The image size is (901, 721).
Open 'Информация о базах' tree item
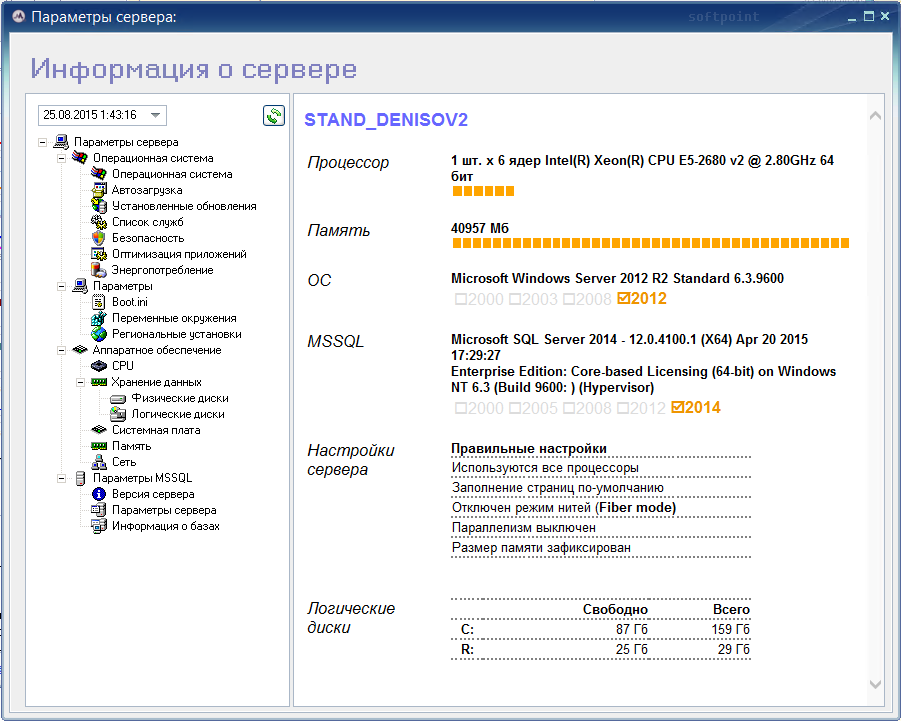165,526
